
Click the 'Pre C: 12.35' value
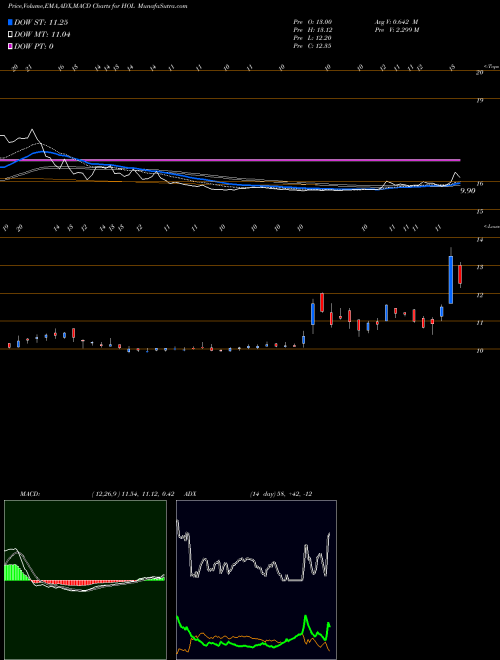click(313, 46)
